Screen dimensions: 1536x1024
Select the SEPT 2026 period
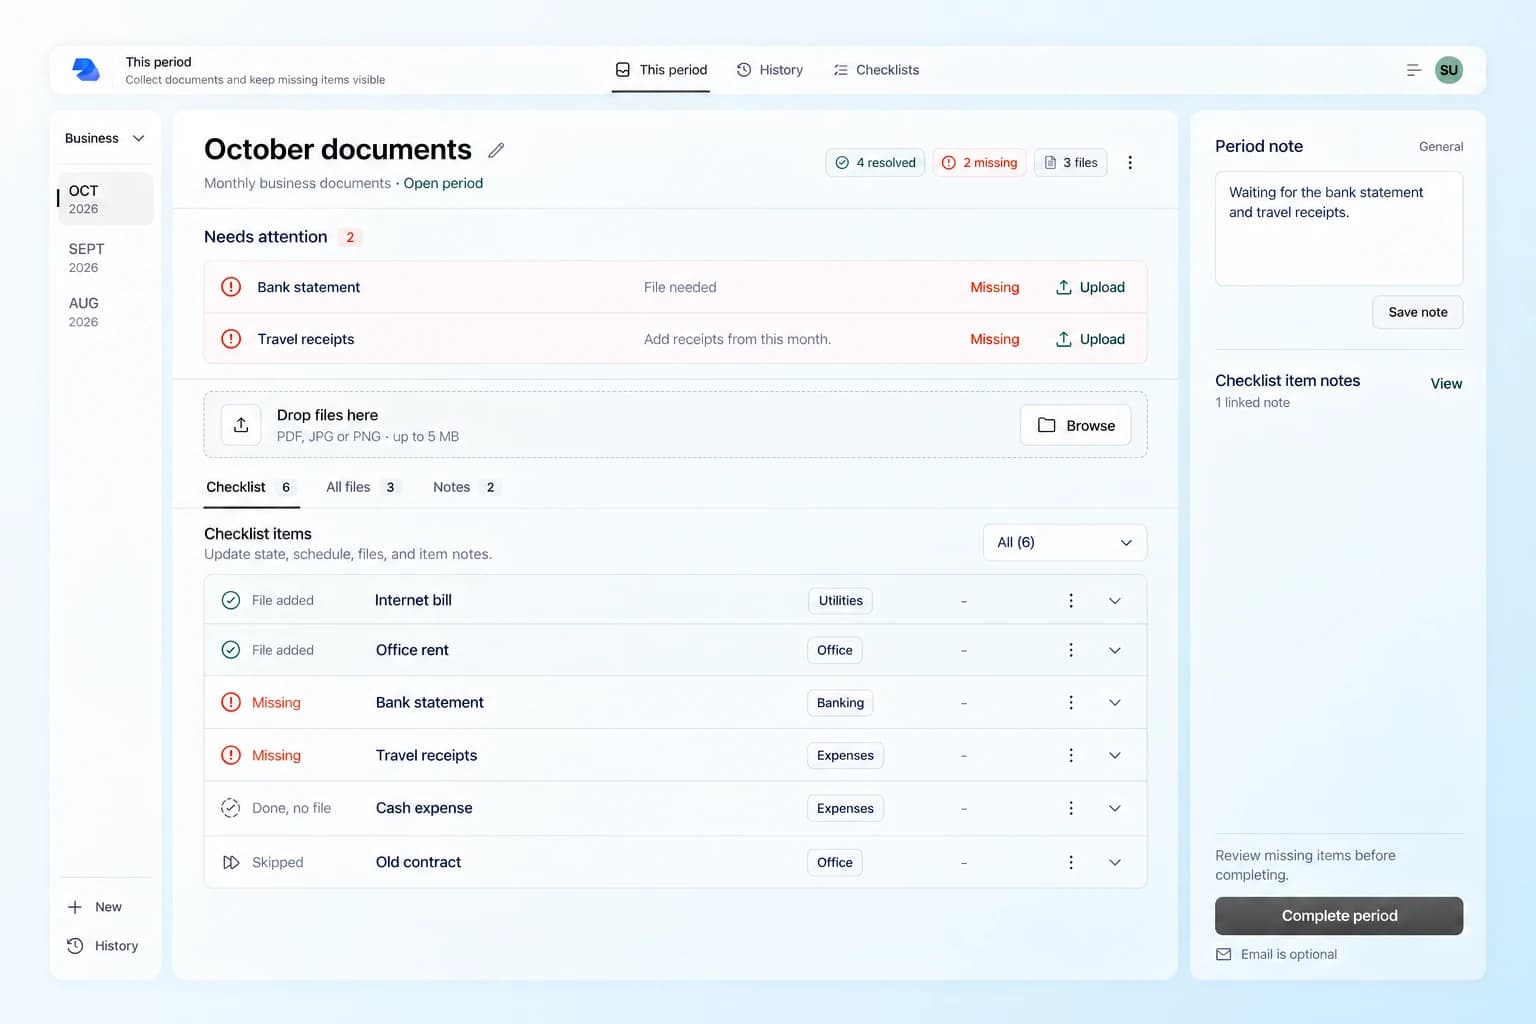(x=105, y=257)
